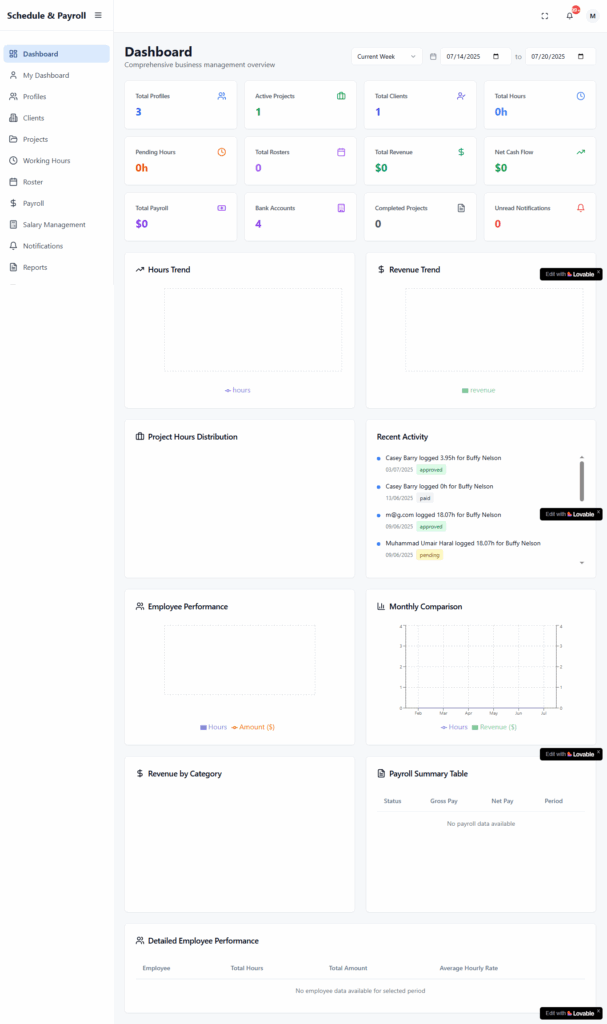This screenshot has width=607, height=1024.
Task: Click the Total Revenue dollar icon
Action: coord(461,152)
